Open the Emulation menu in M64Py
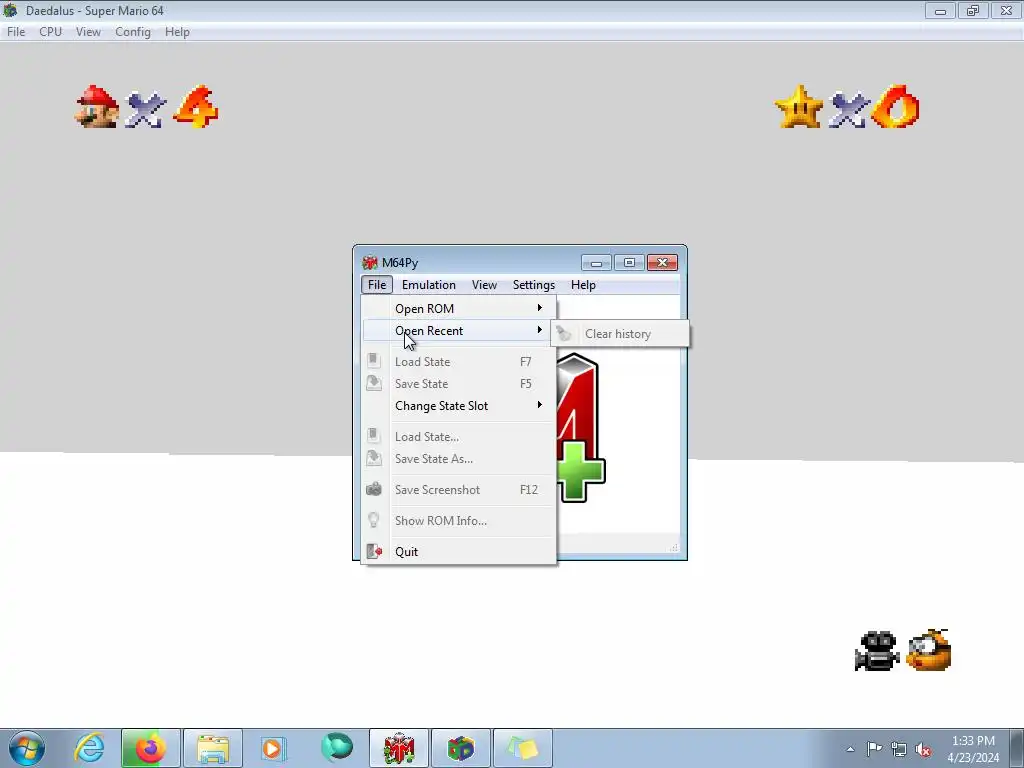 (x=428, y=285)
